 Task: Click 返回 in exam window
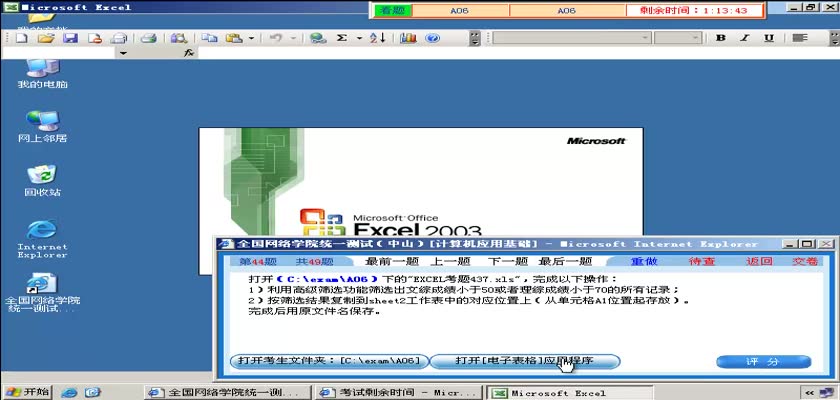coord(759,261)
